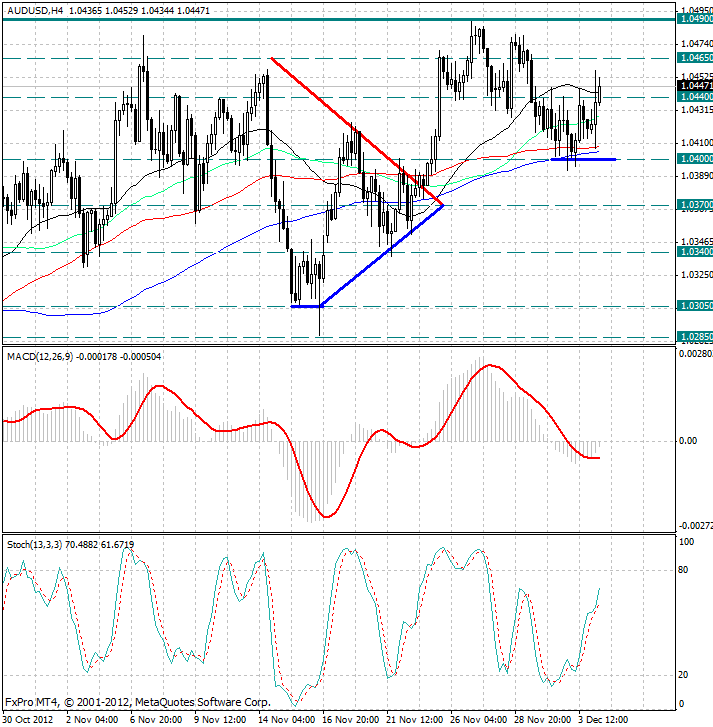This screenshot has height=727, width=713.
Task: Click the 1.0340 highlighted price level label
Action: point(695,252)
